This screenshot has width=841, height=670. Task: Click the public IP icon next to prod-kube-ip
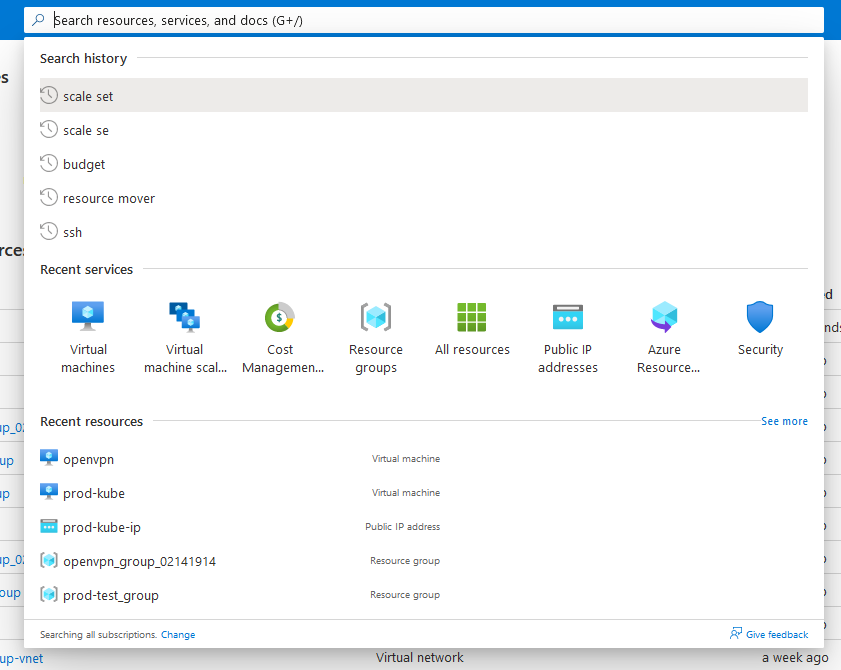click(49, 526)
